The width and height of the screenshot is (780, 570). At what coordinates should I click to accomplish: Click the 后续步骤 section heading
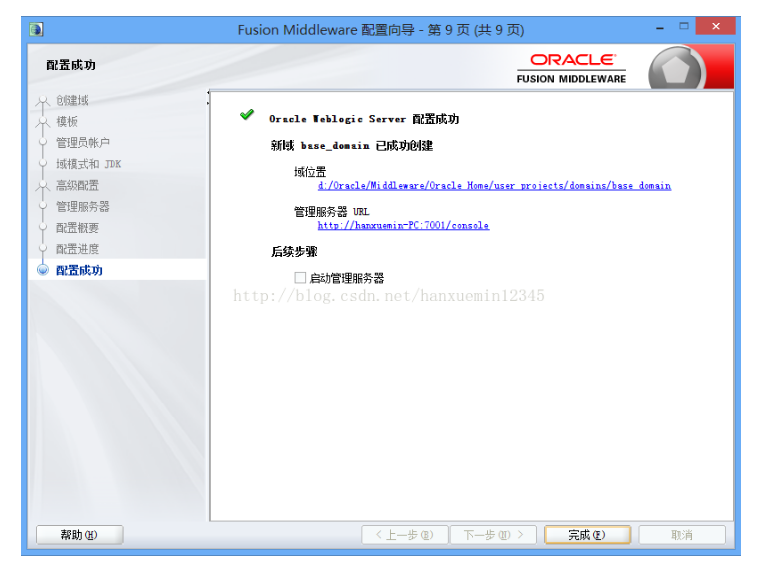point(294,252)
